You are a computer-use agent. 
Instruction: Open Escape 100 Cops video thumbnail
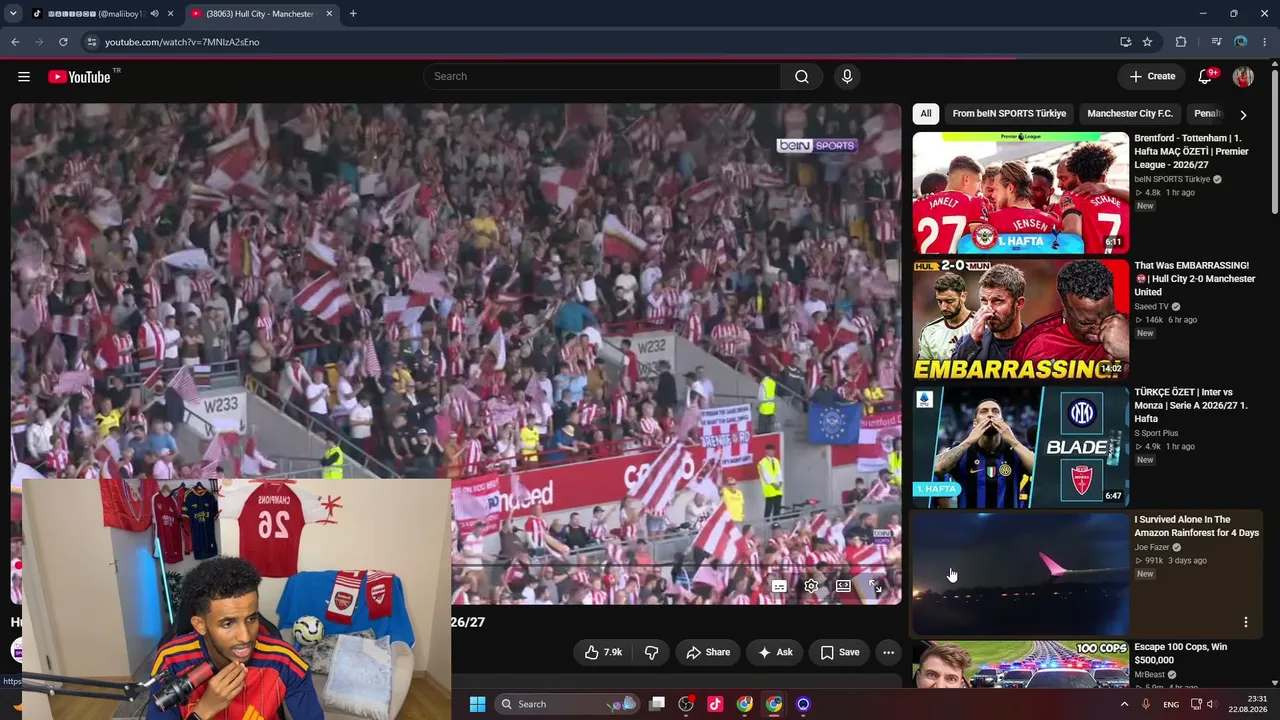pos(1021,664)
